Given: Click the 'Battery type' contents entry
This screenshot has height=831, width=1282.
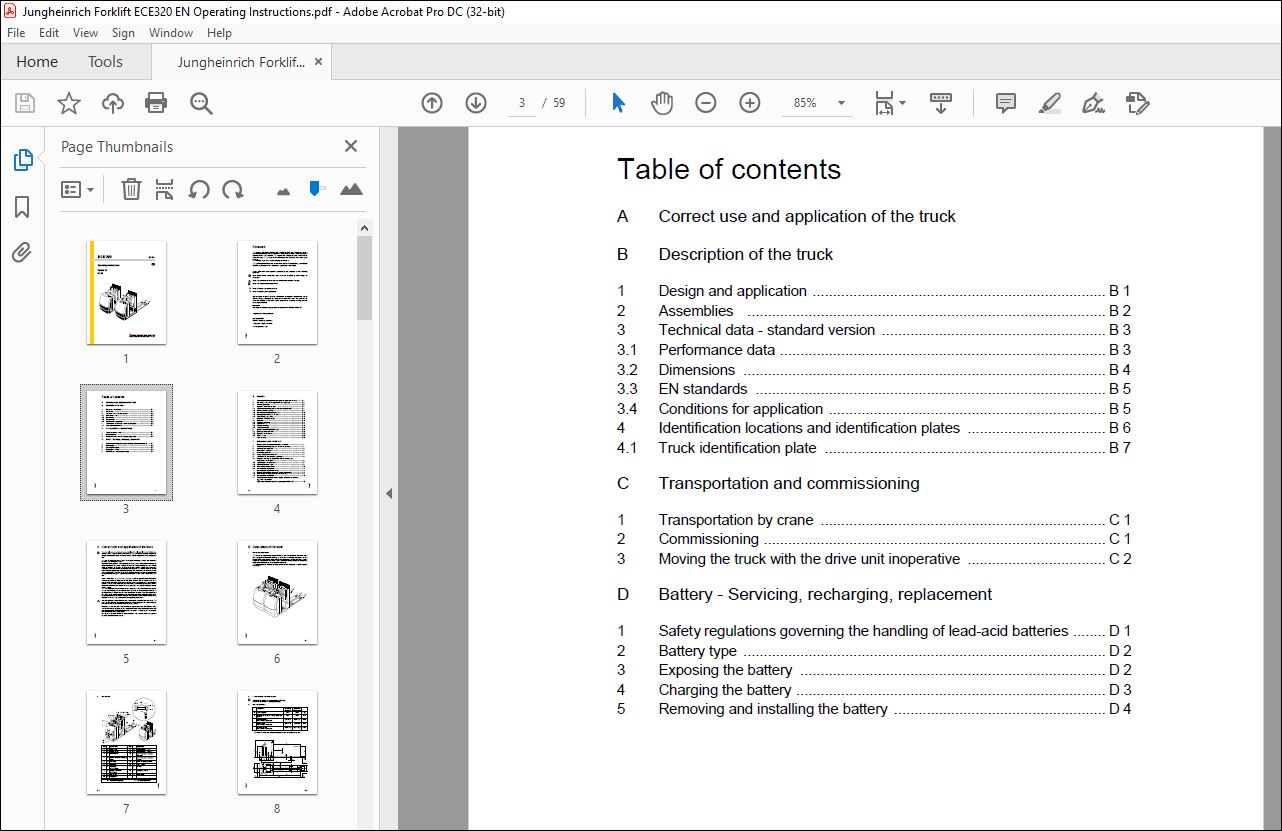Looking at the screenshot, I should pos(874,651).
